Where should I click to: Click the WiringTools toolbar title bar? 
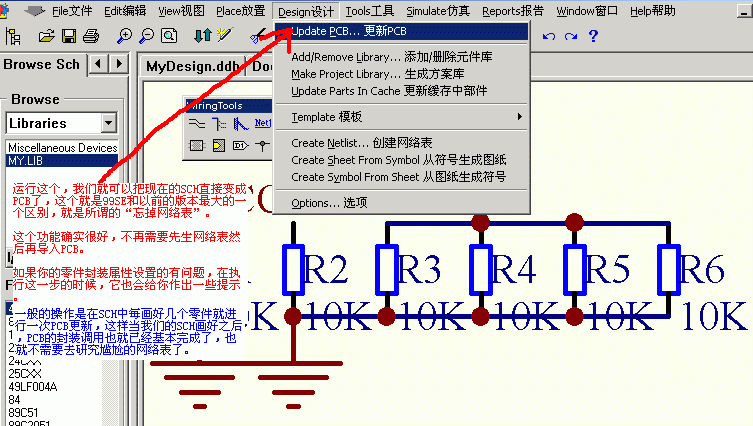pos(229,105)
